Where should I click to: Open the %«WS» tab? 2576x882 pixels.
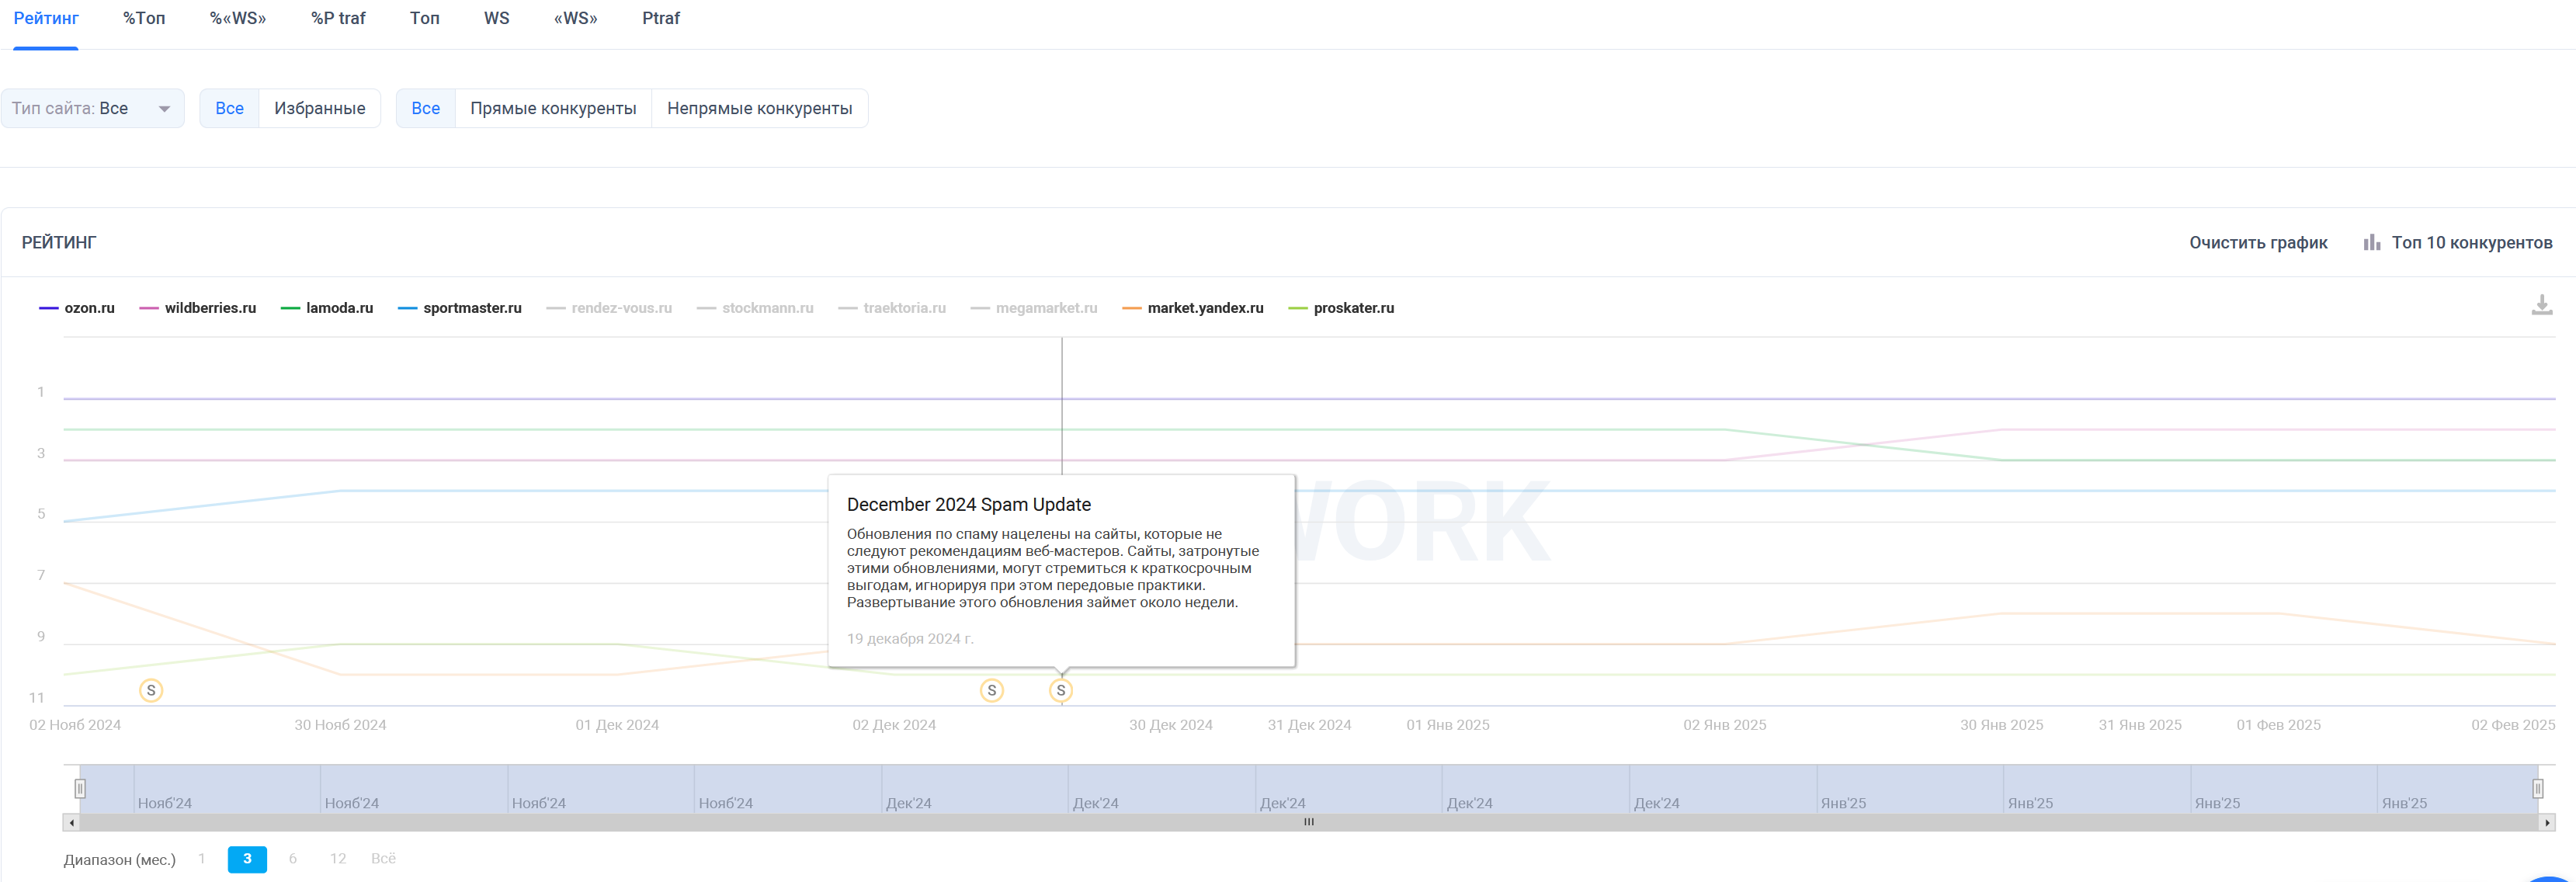pos(238,19)
